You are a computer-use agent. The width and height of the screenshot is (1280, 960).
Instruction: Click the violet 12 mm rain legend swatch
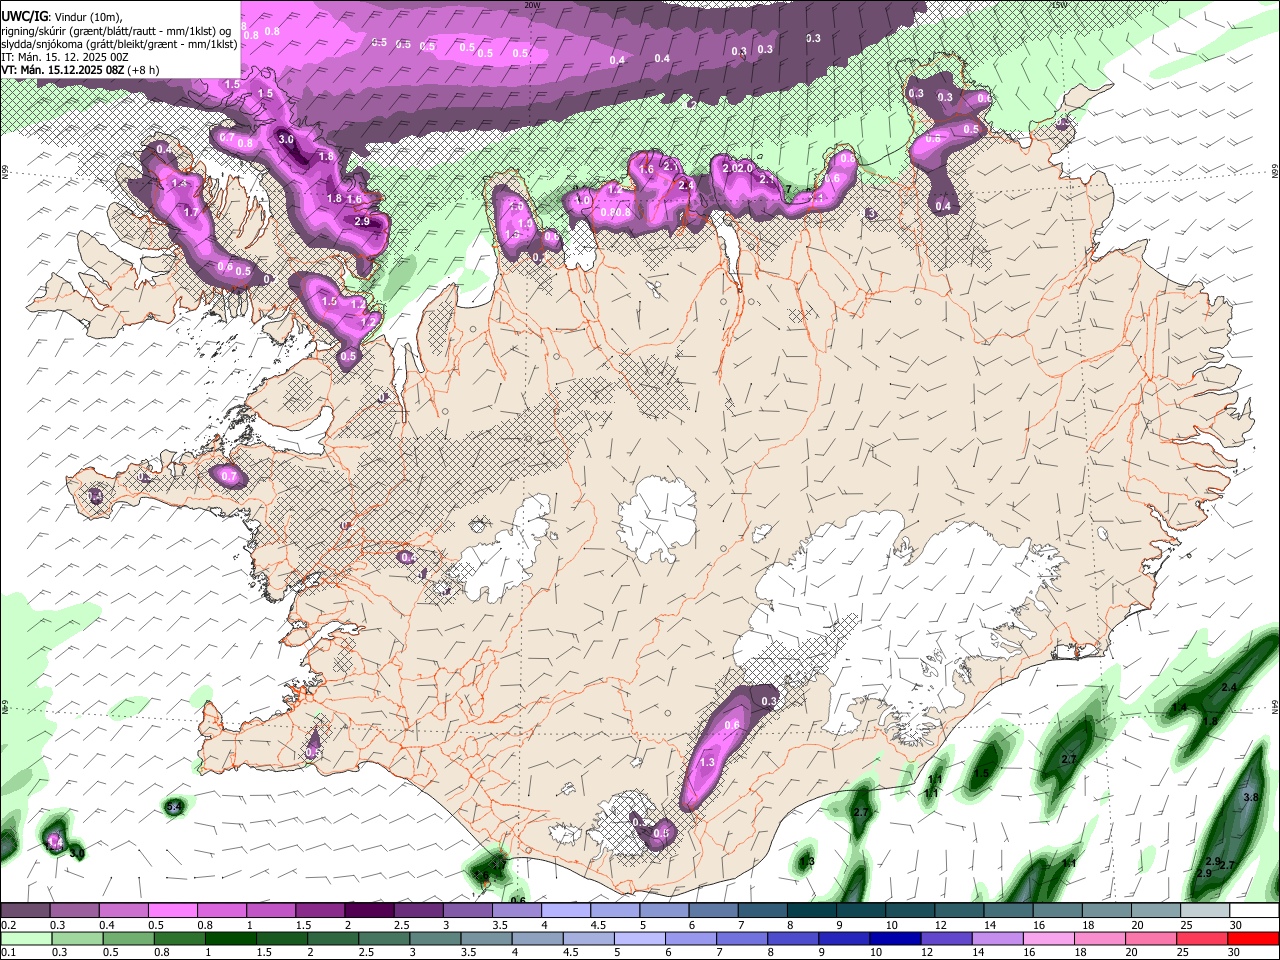(945, 938)
